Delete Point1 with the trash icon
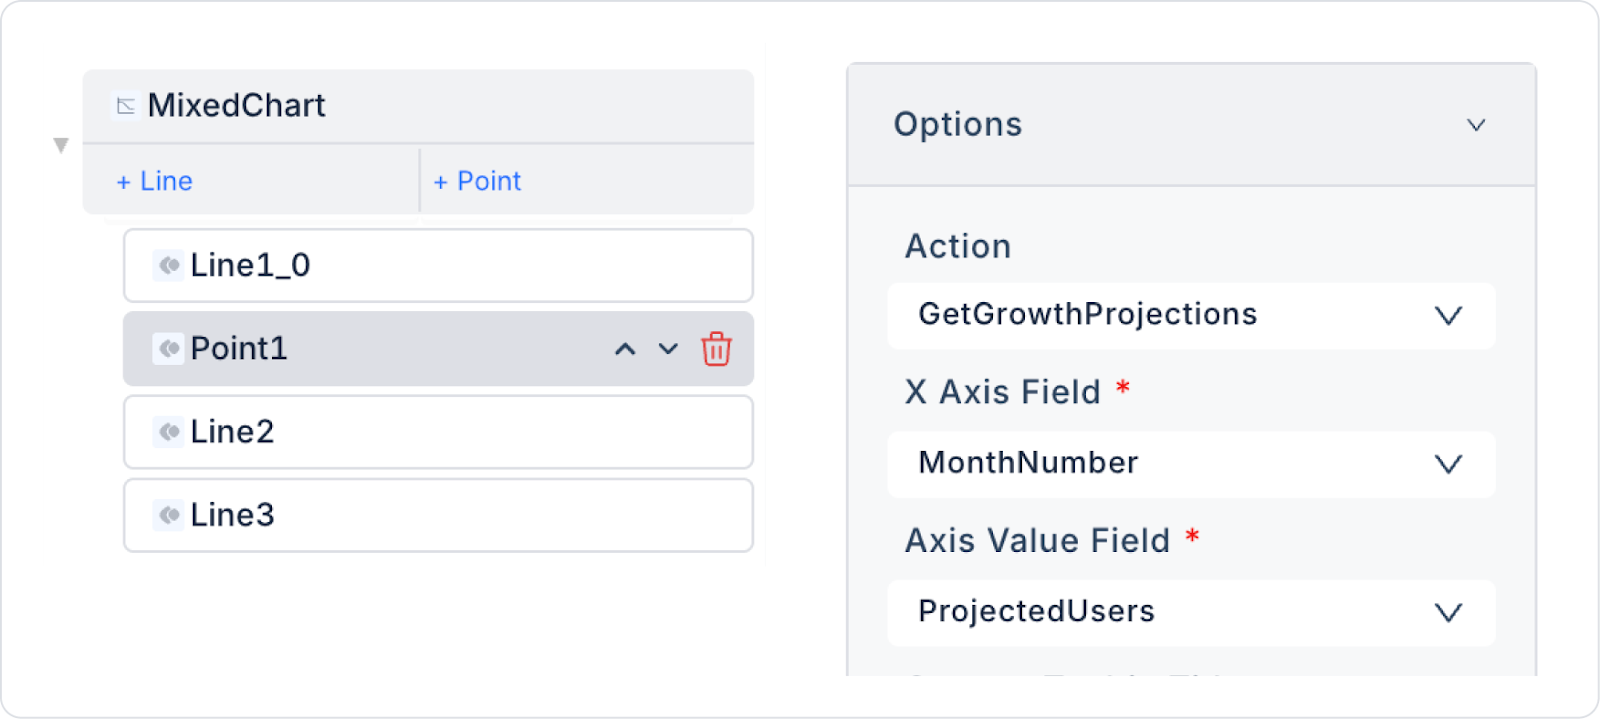The image size is (1600, 719). pyautogui.click(x=716, y=349)
